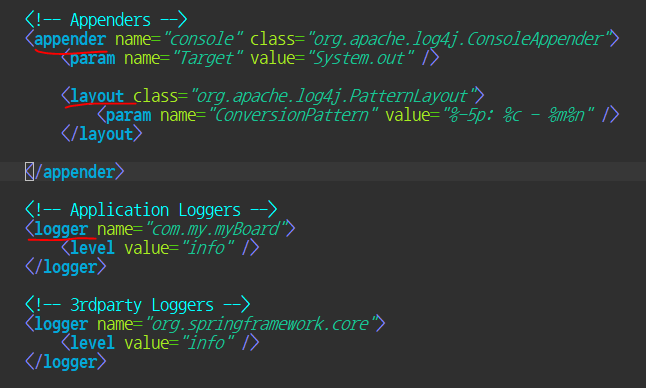Click the "System.out" value string

(361, 58)
